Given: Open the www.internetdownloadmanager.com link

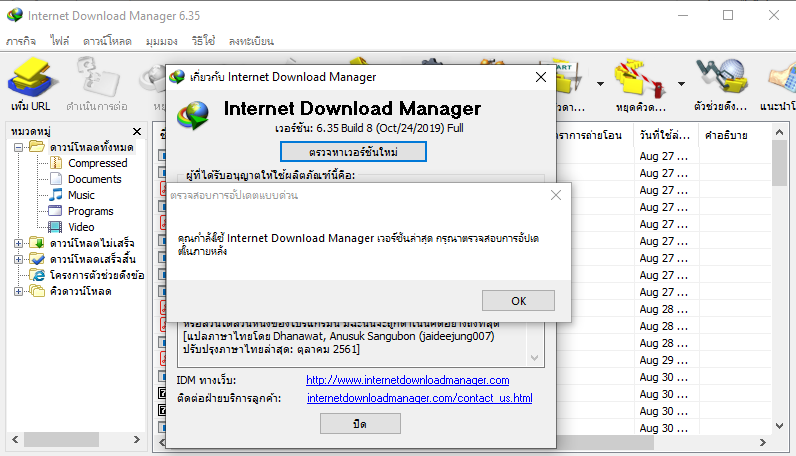Looking at the screenshot, I should [408, 380].
